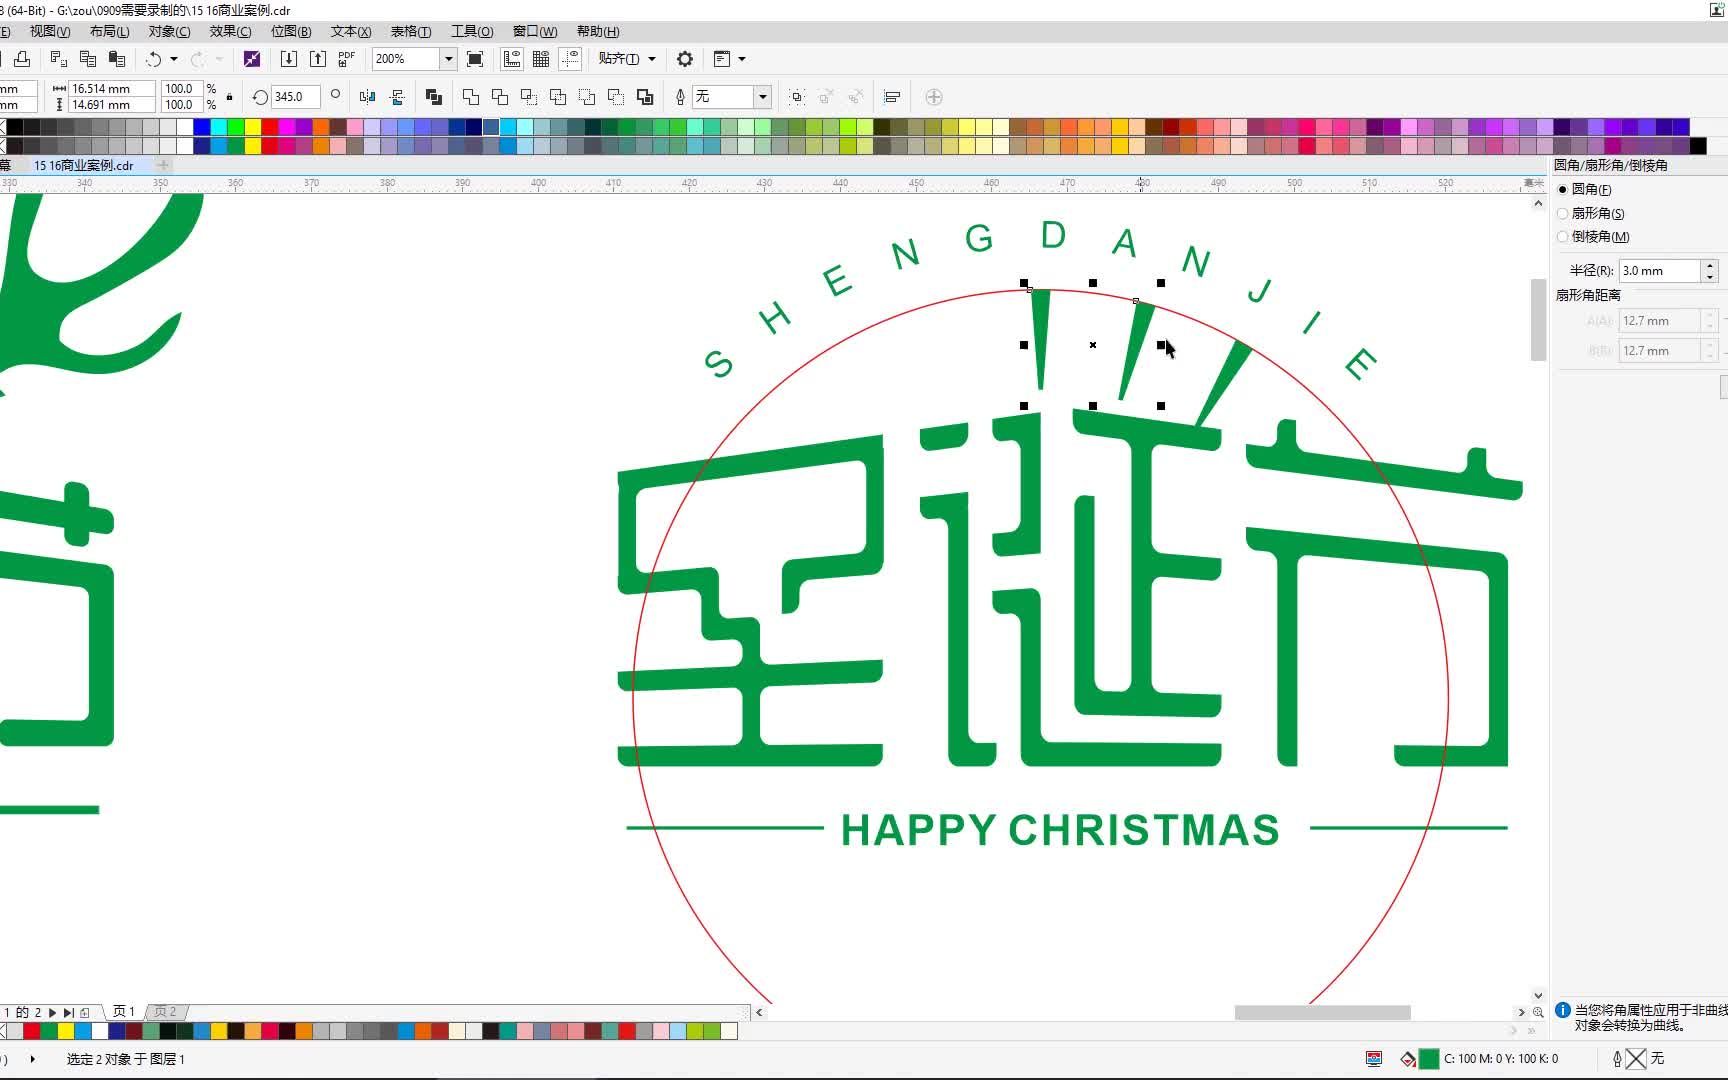Select the 倒棱角(M) radio button
The image size is (1728, 1080).
[x=1563, y=237]
